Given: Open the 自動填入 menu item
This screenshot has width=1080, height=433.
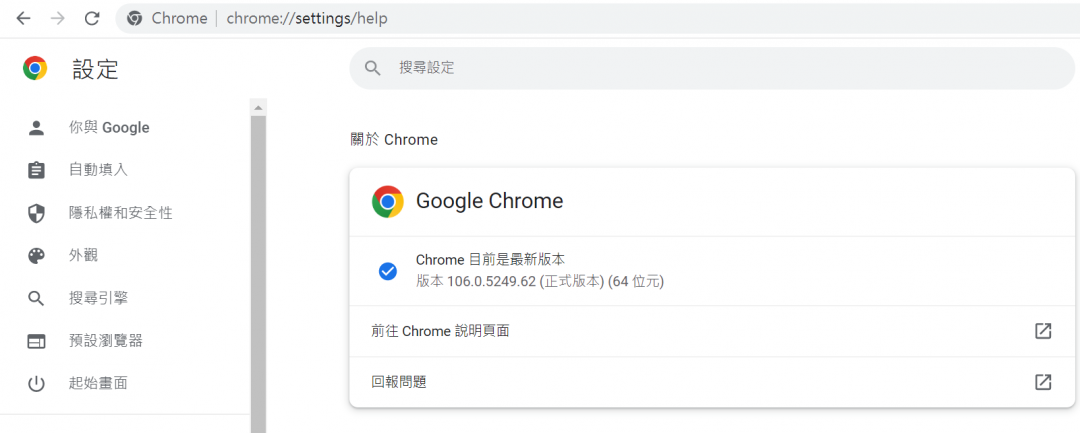Looking at the screenshot, I should click(x=98, y=170).
